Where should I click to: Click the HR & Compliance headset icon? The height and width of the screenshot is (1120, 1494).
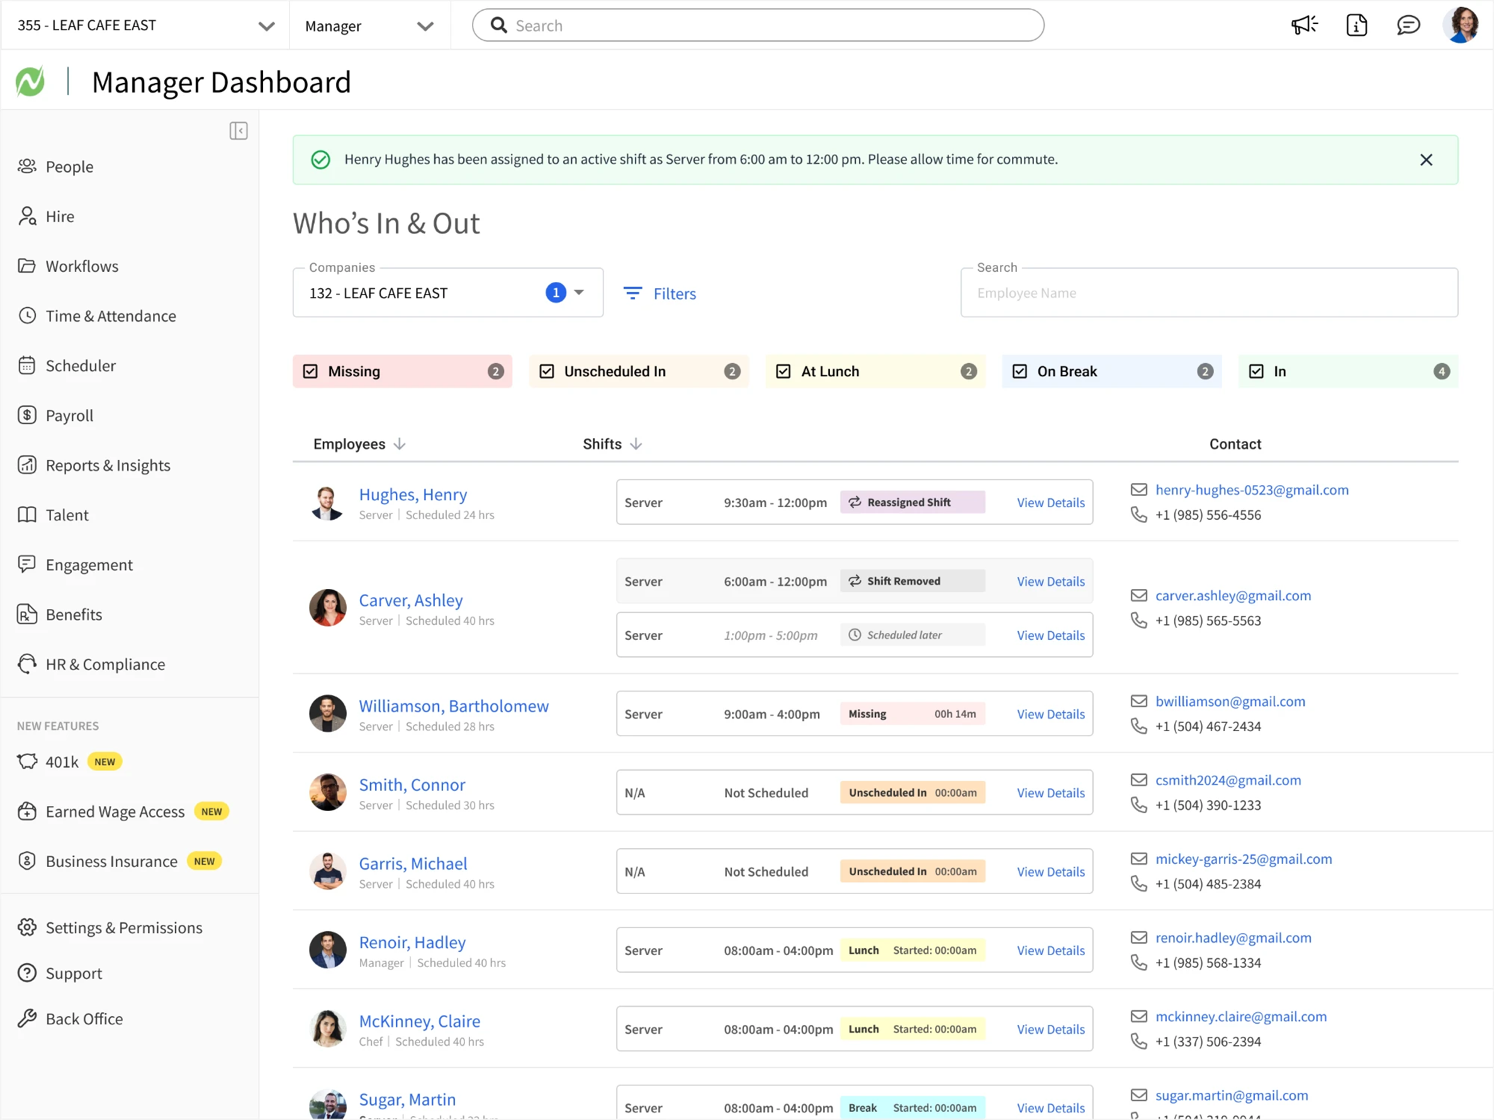pos(27,664)
